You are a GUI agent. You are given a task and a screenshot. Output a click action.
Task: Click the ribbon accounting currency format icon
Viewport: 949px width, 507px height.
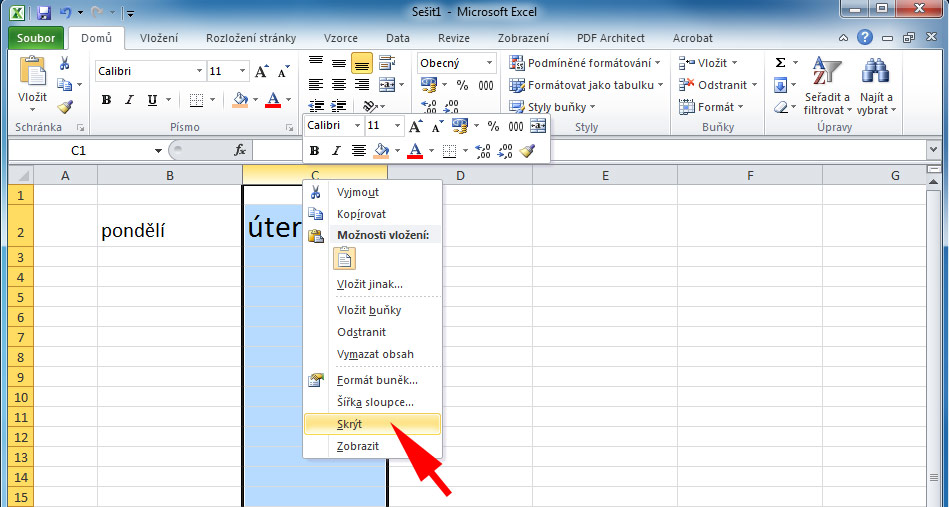429,85
